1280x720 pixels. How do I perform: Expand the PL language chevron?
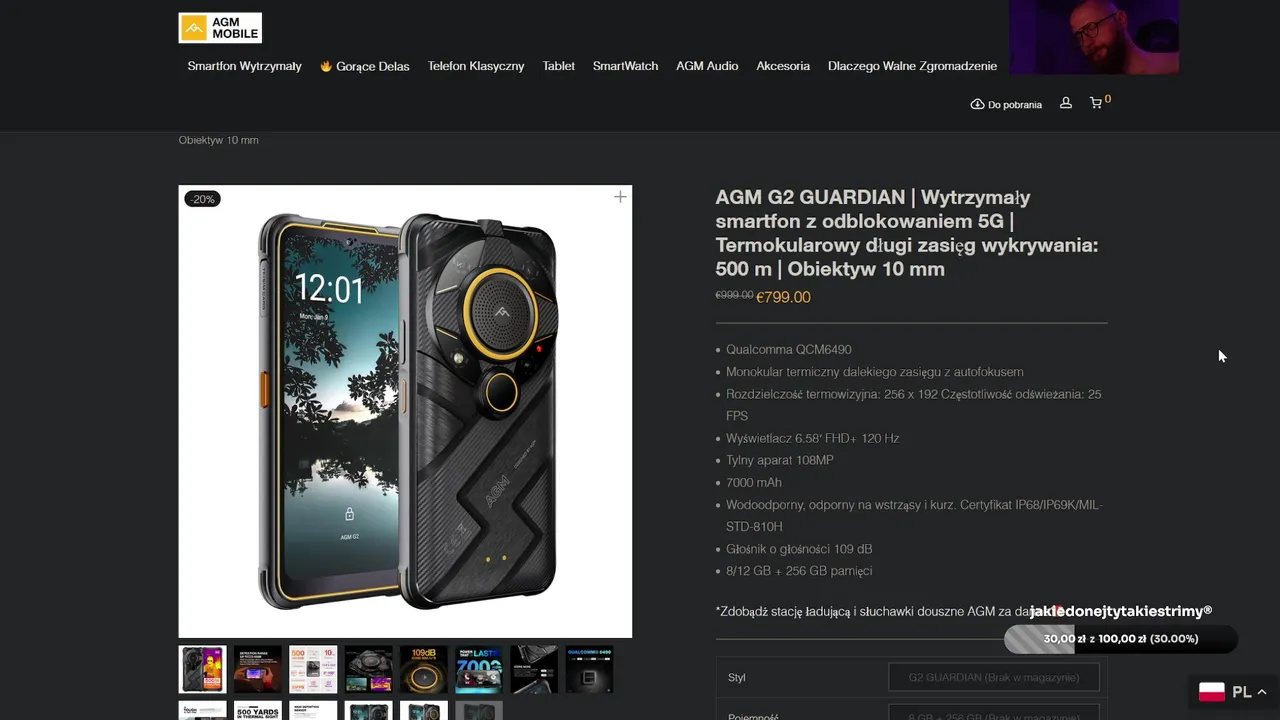point(1262,692)
